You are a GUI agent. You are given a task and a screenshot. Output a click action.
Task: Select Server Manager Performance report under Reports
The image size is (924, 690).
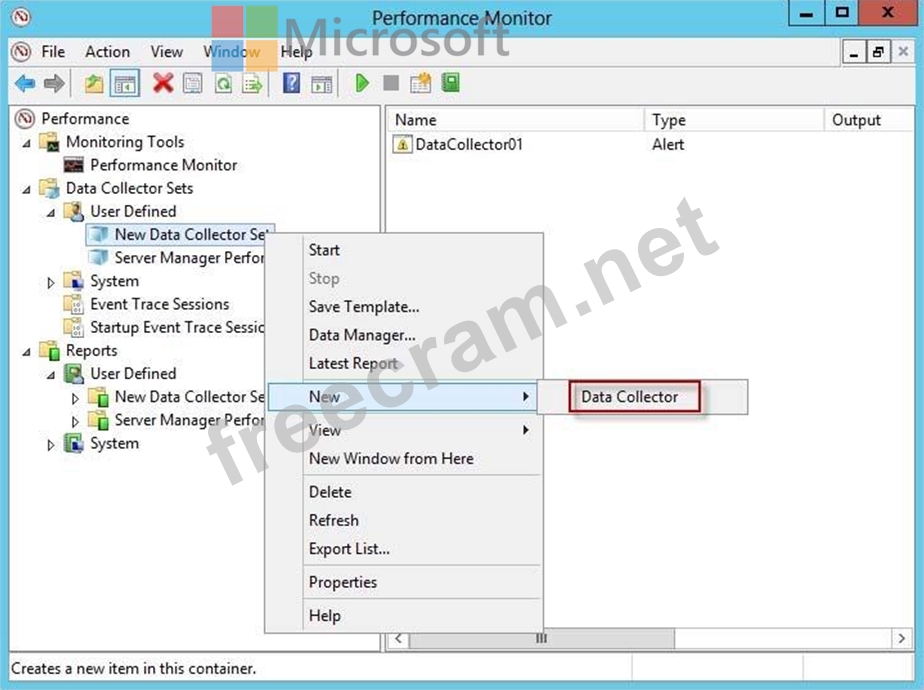189,420
